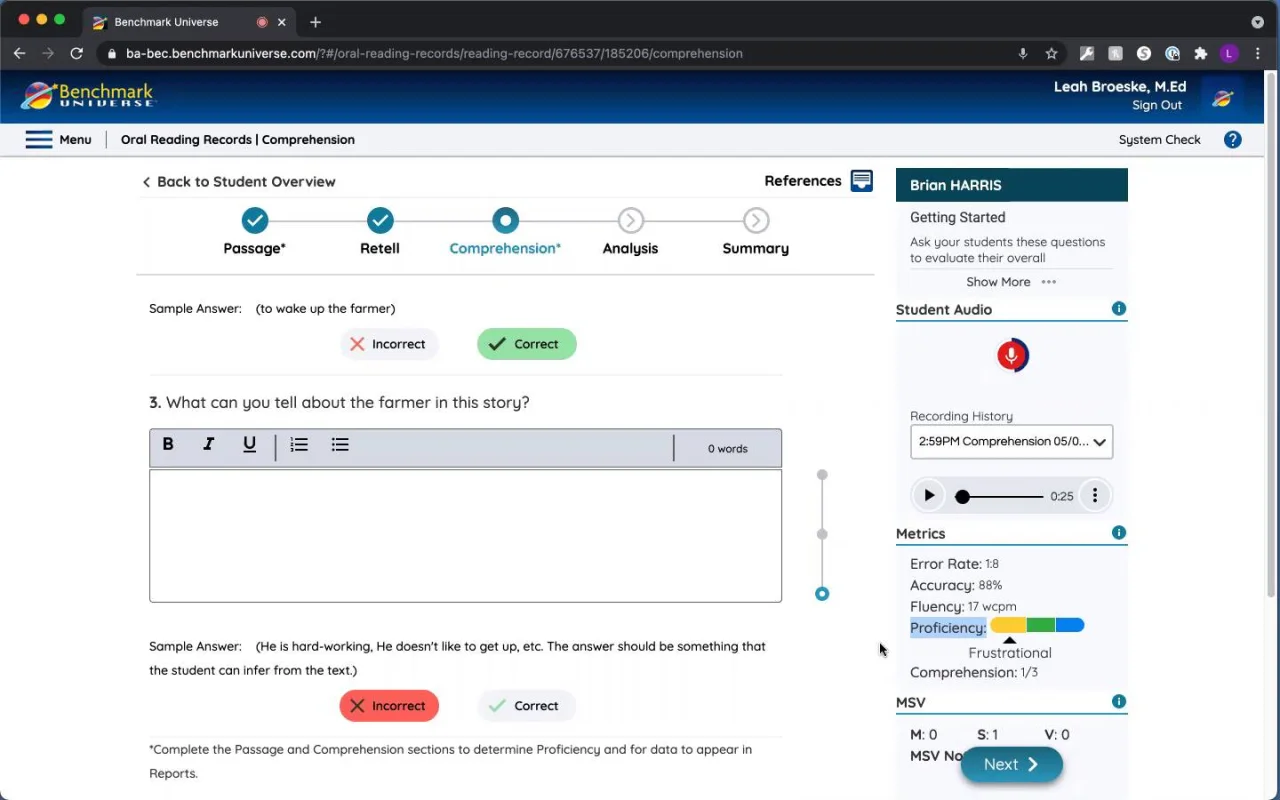Show MSV info icon
The image size is (1280, 800).
[x=1119, y=702]
